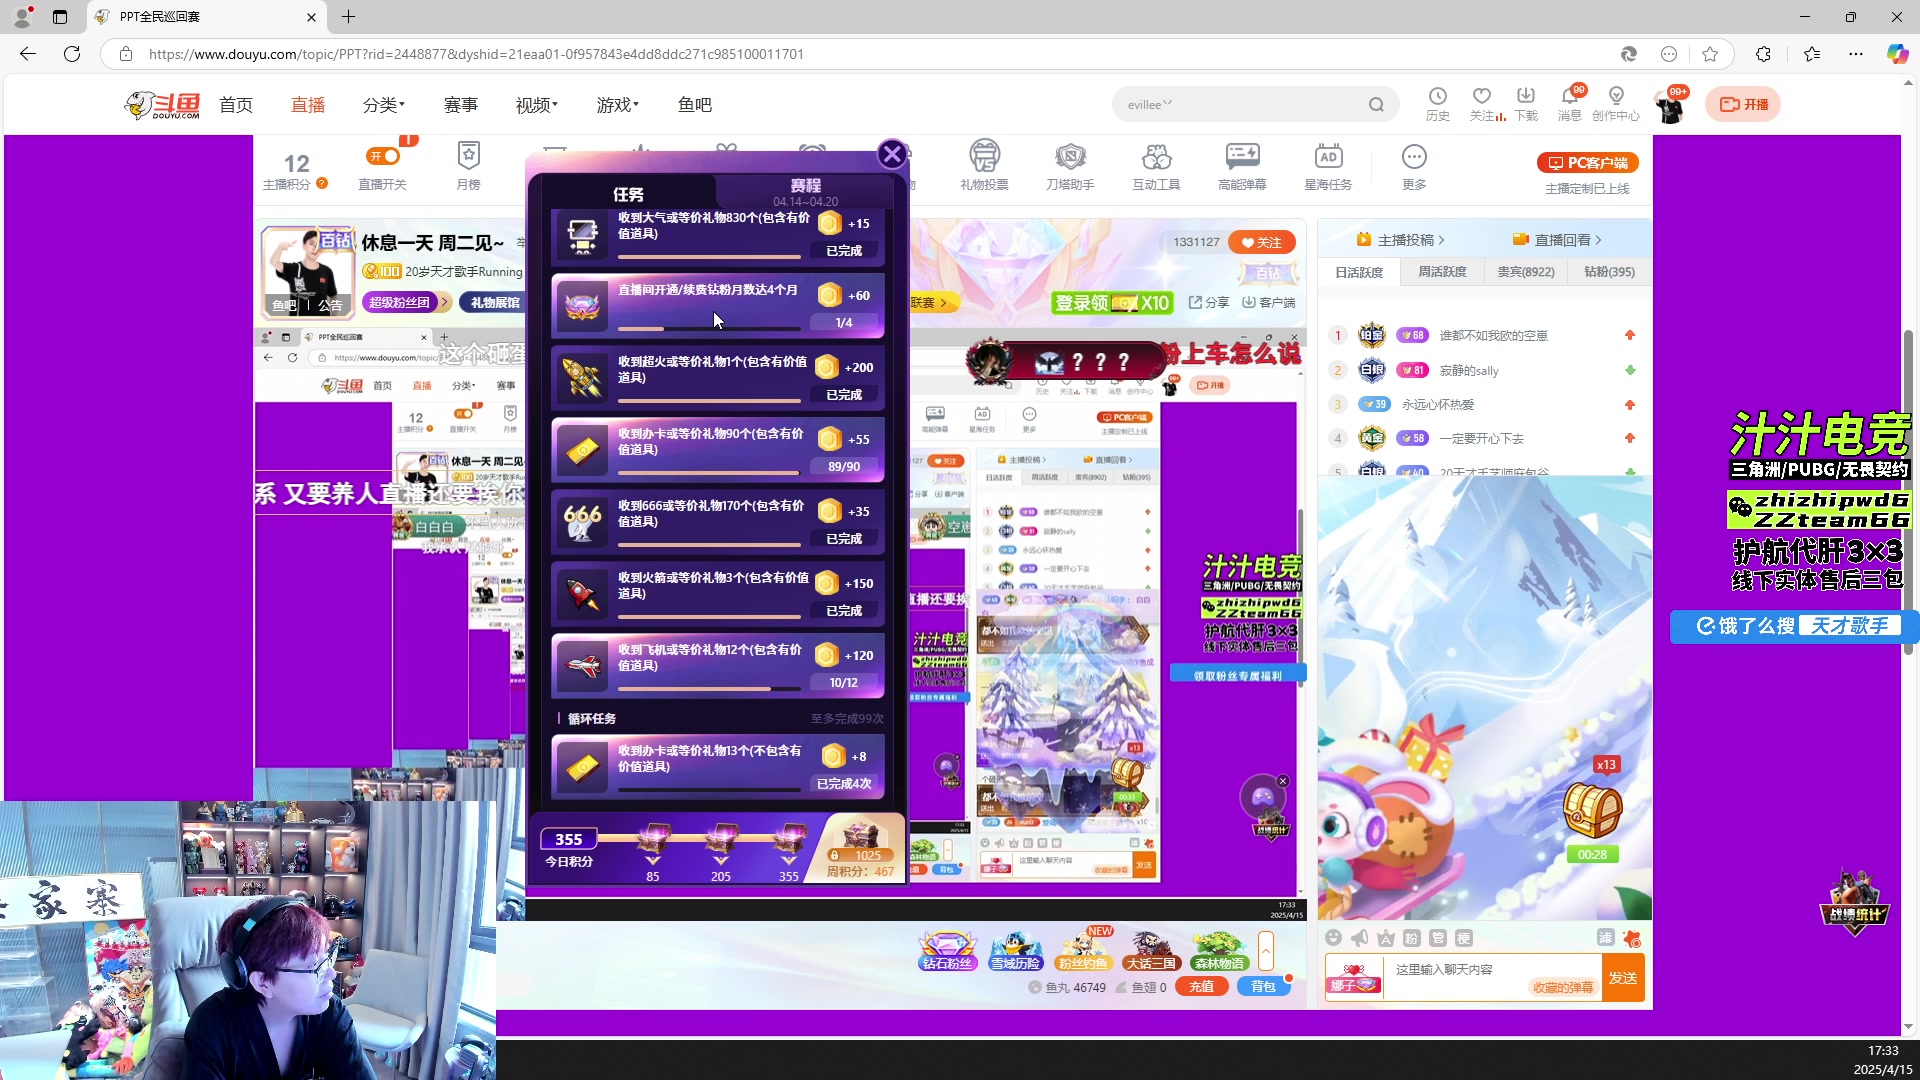Click the 充值 recharge button
Image resolution: width=1920 pixels, height=1080 pixels.
coord(1201,987)
